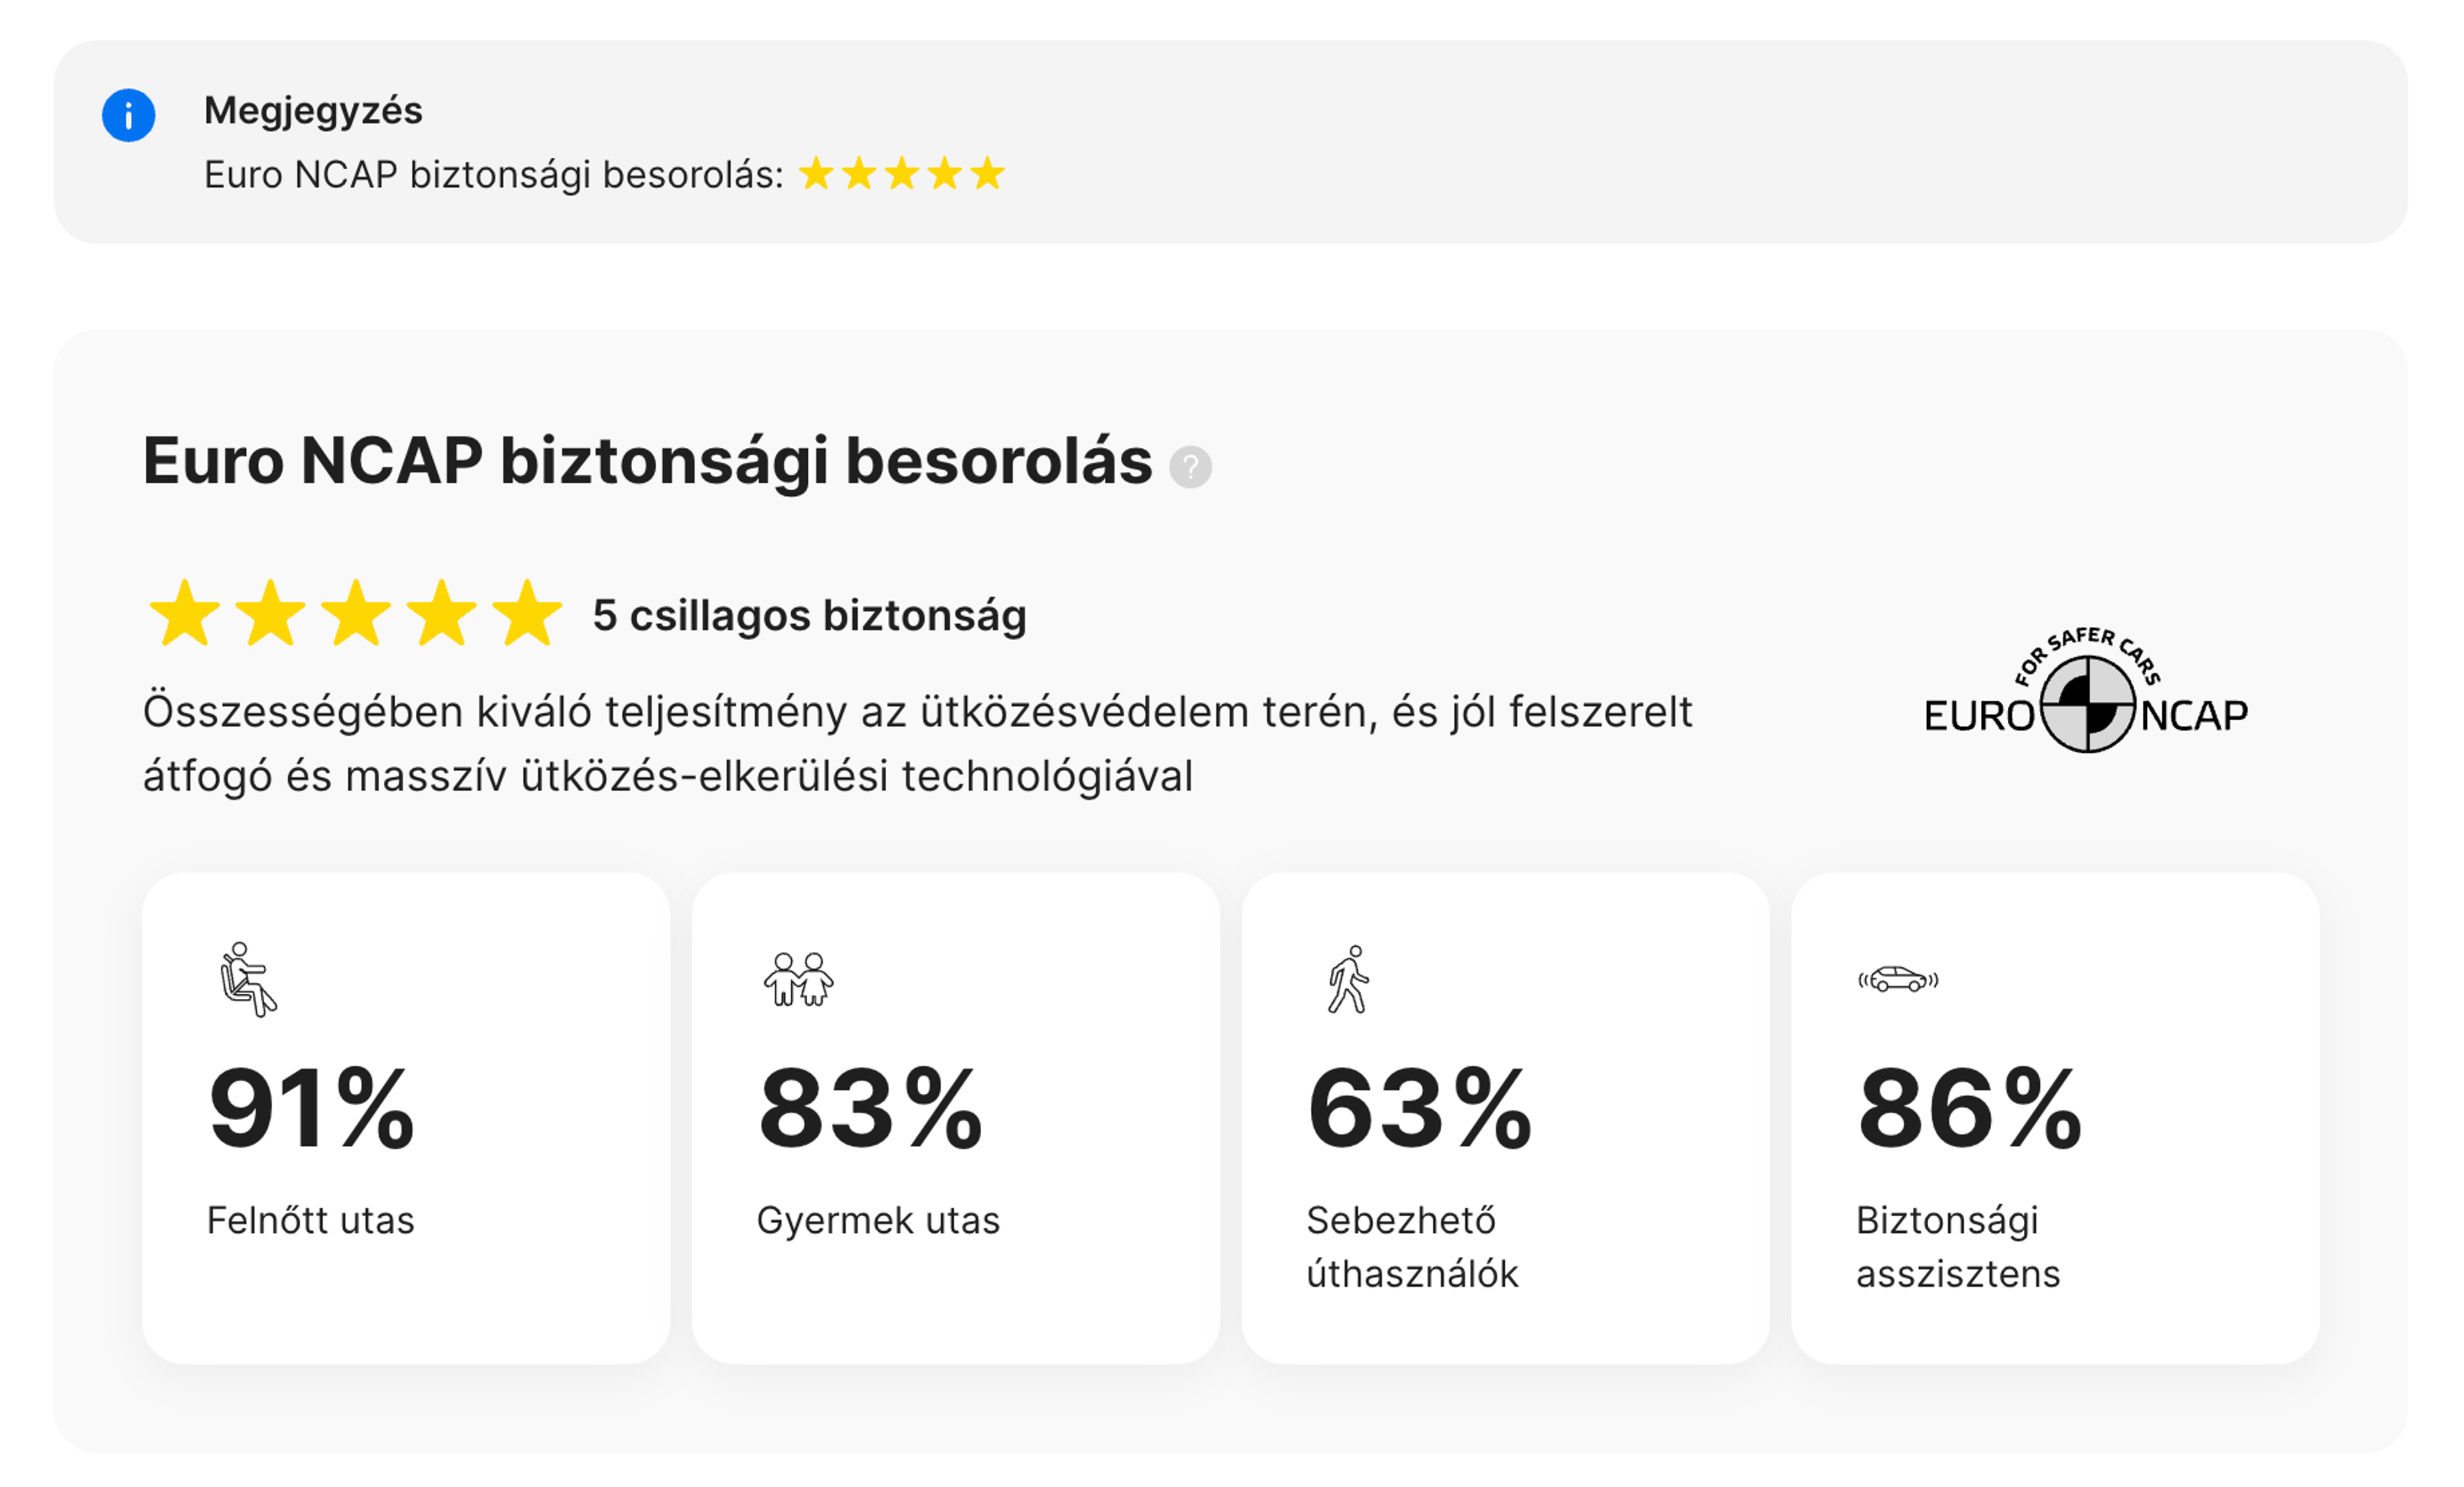Viewport: 2464px width, 1487px height.
Task: Open the 86% Biztonsági asszisztens card
Action: 2055,1118
